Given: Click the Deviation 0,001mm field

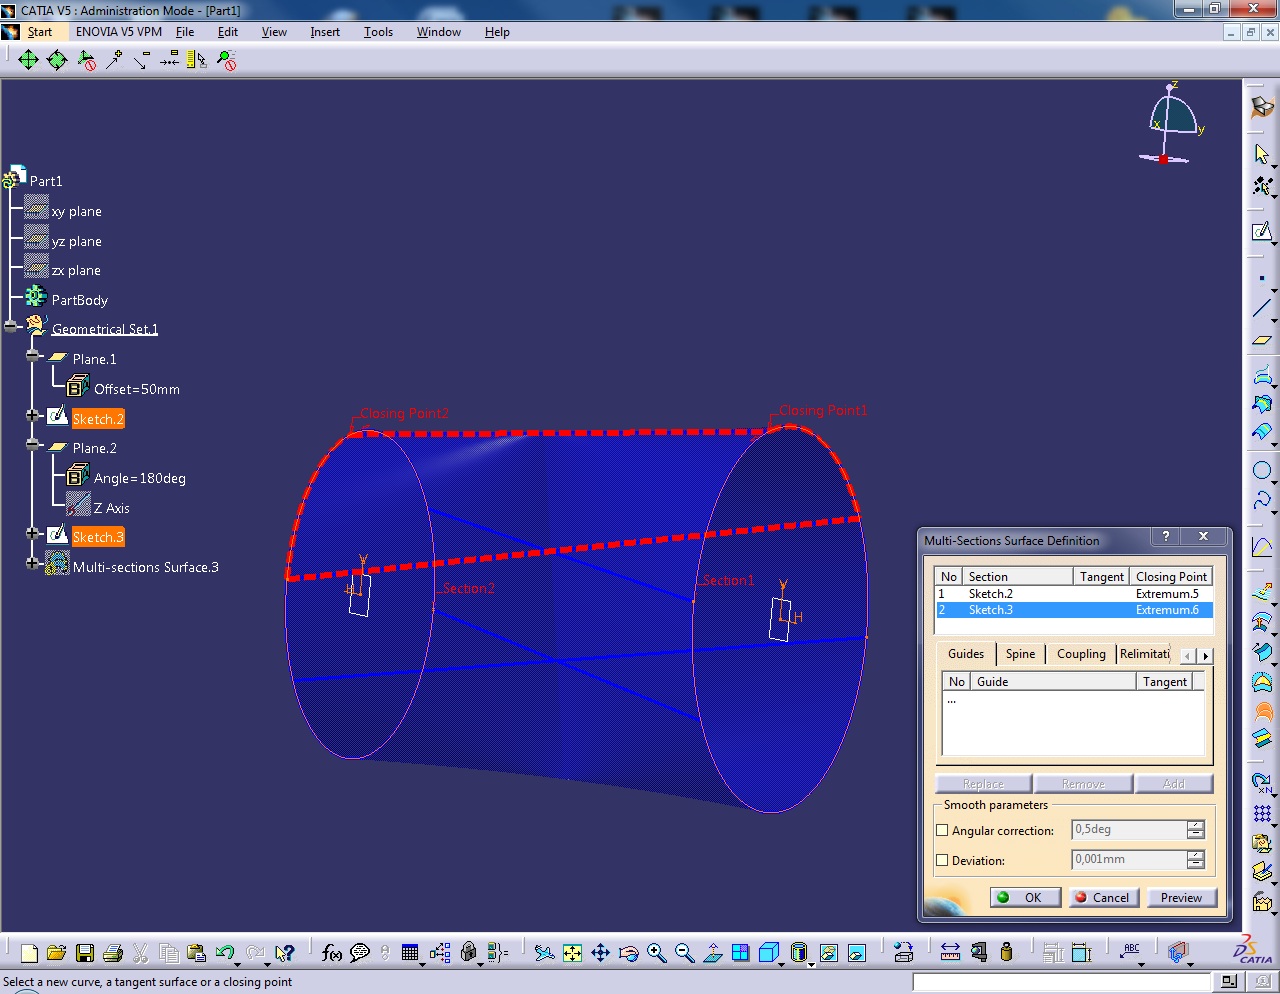Looking at the screenshot, I should 1128,860.
